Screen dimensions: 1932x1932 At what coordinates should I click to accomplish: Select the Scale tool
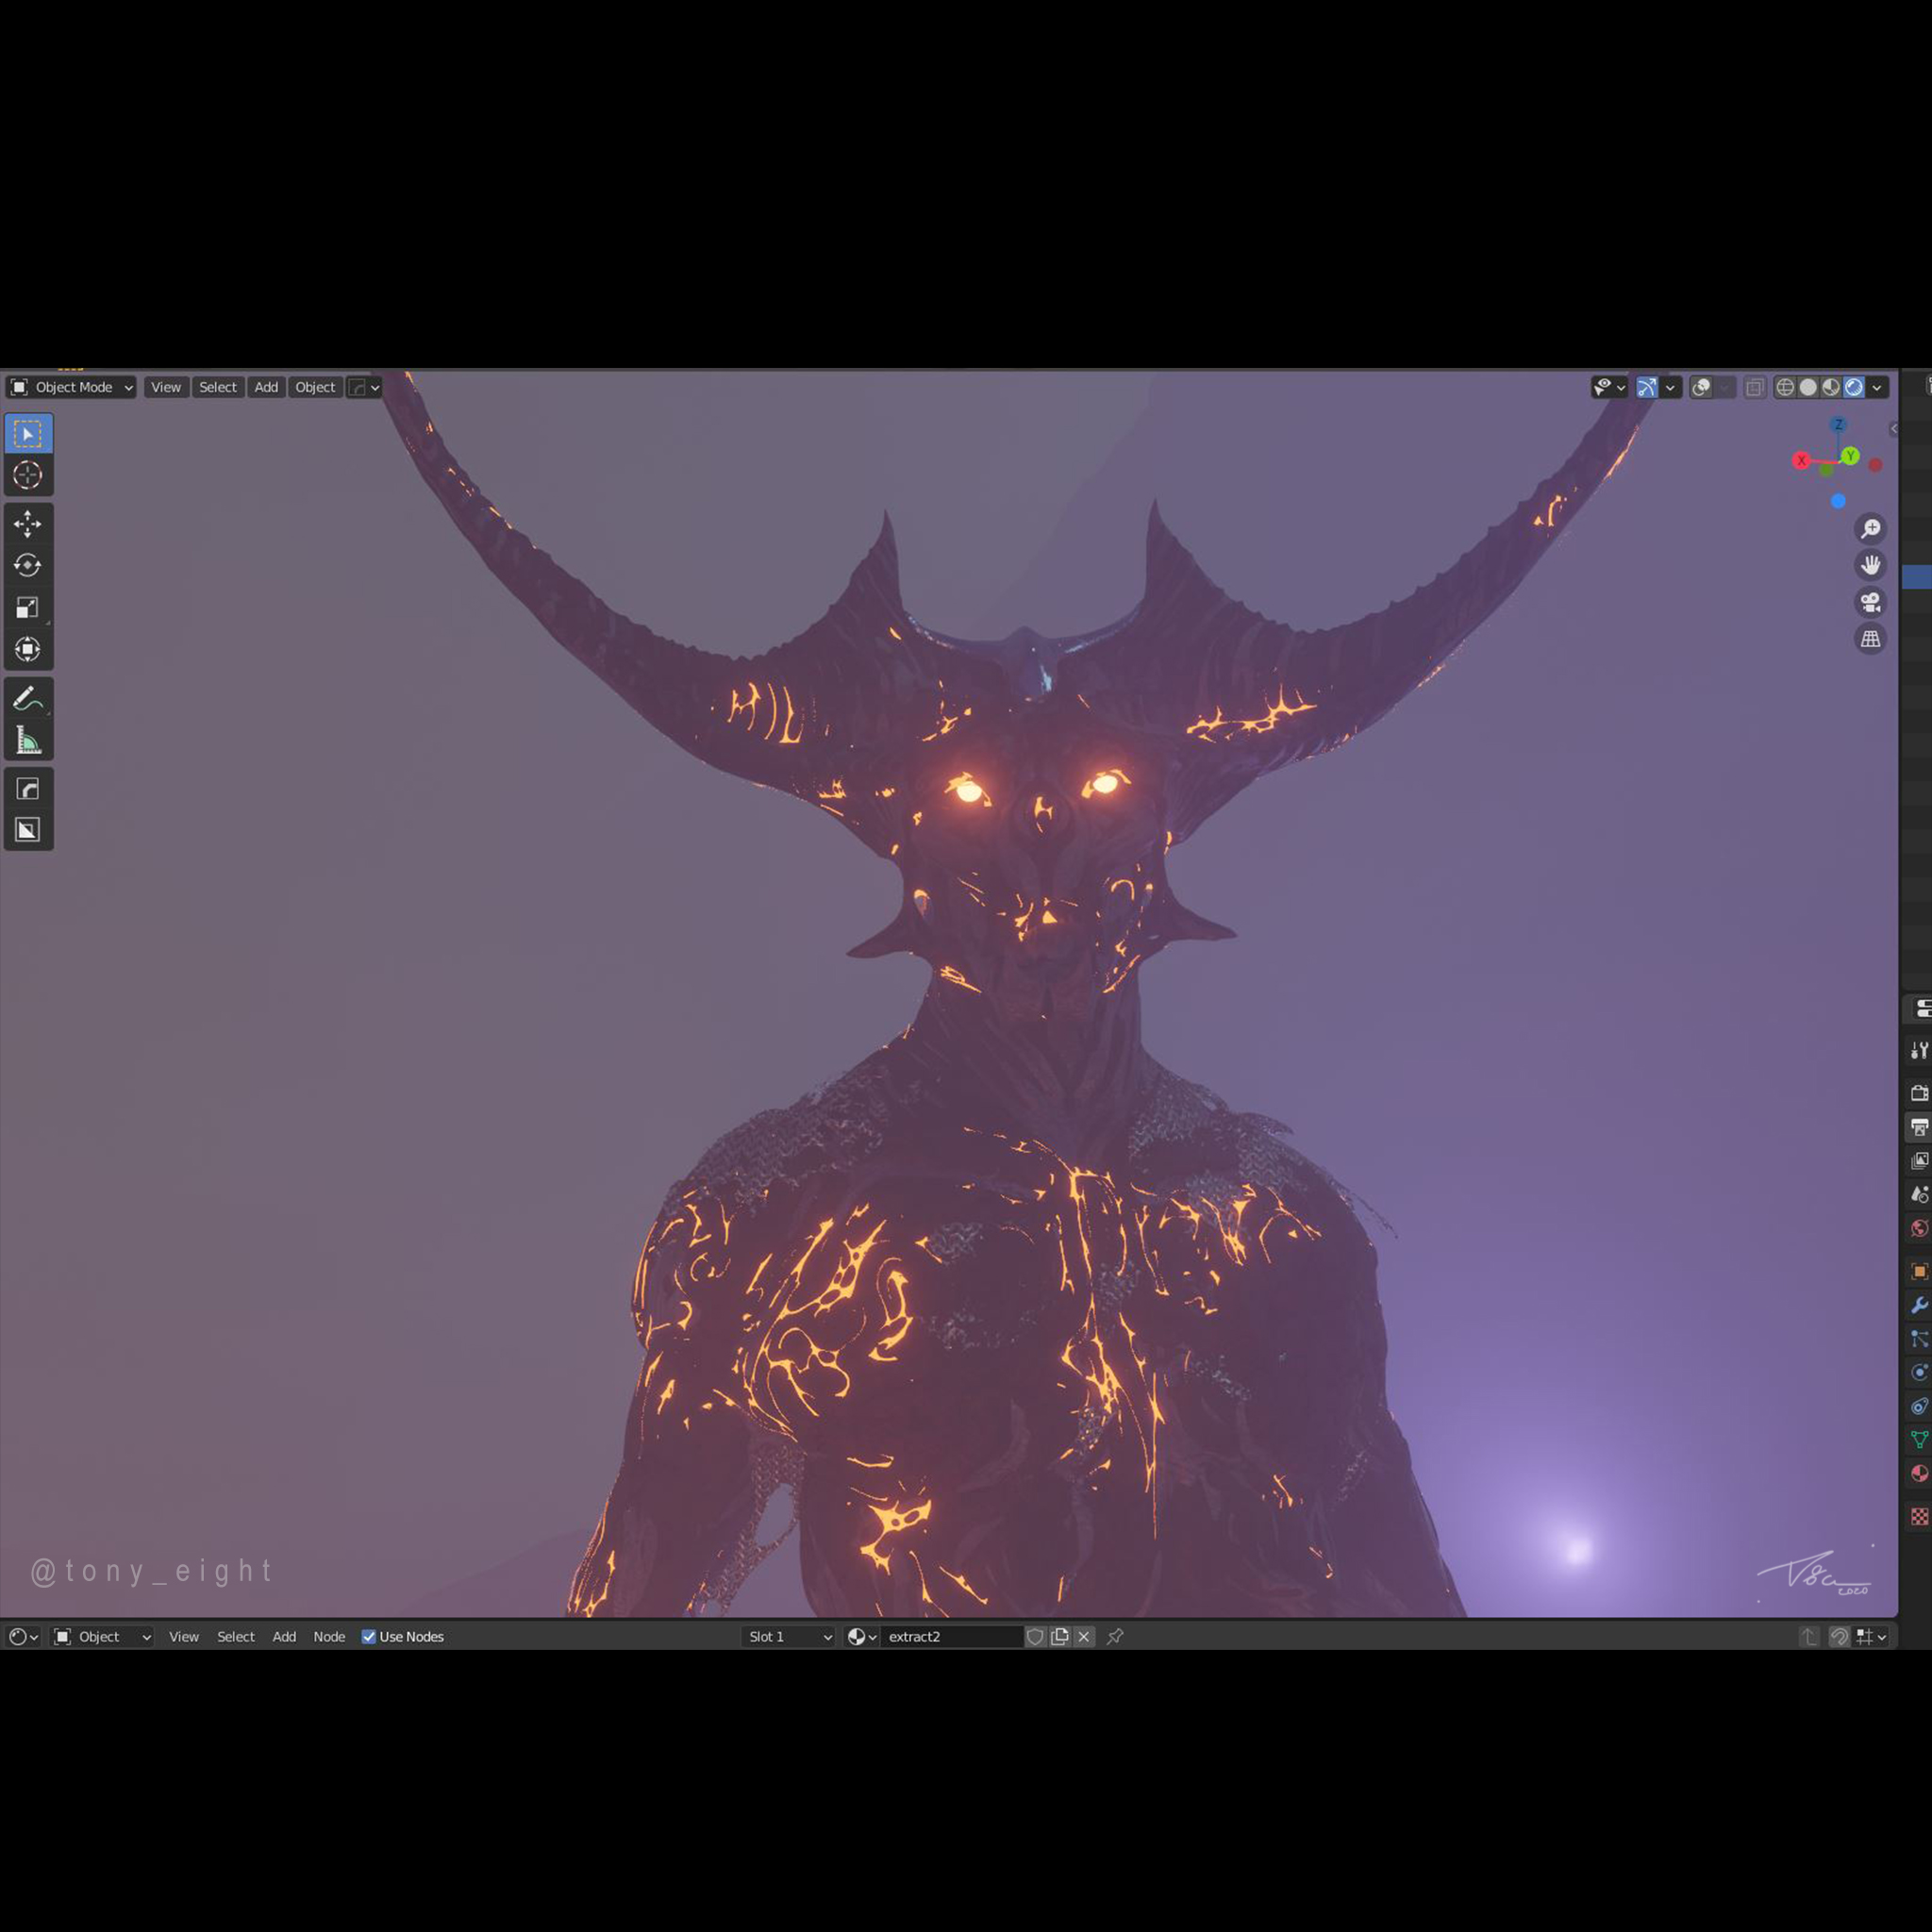pyautogui.click(x=28, y=607)
